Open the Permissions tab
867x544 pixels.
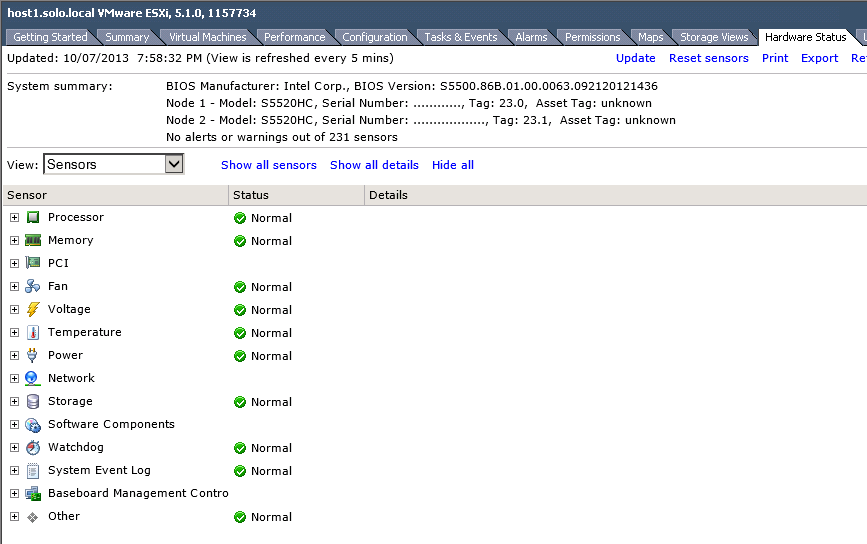(x=592, y=37)
